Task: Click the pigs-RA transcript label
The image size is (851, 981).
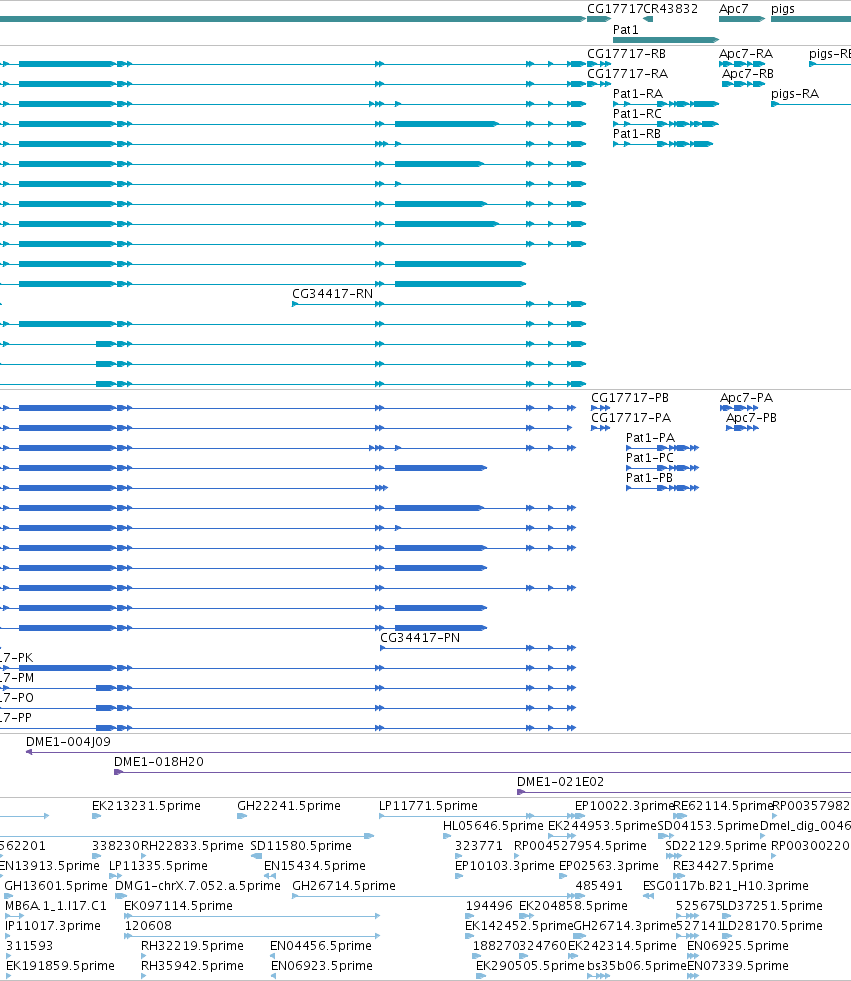Action: (x=795, y=94)
